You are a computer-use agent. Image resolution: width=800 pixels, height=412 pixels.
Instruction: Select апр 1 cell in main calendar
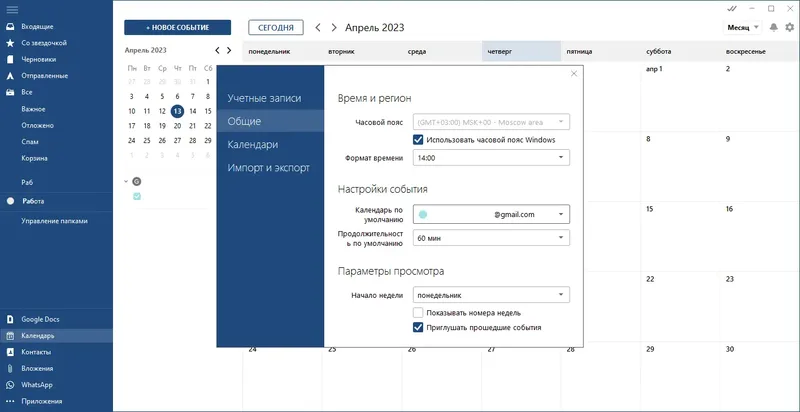pos(680,97)
